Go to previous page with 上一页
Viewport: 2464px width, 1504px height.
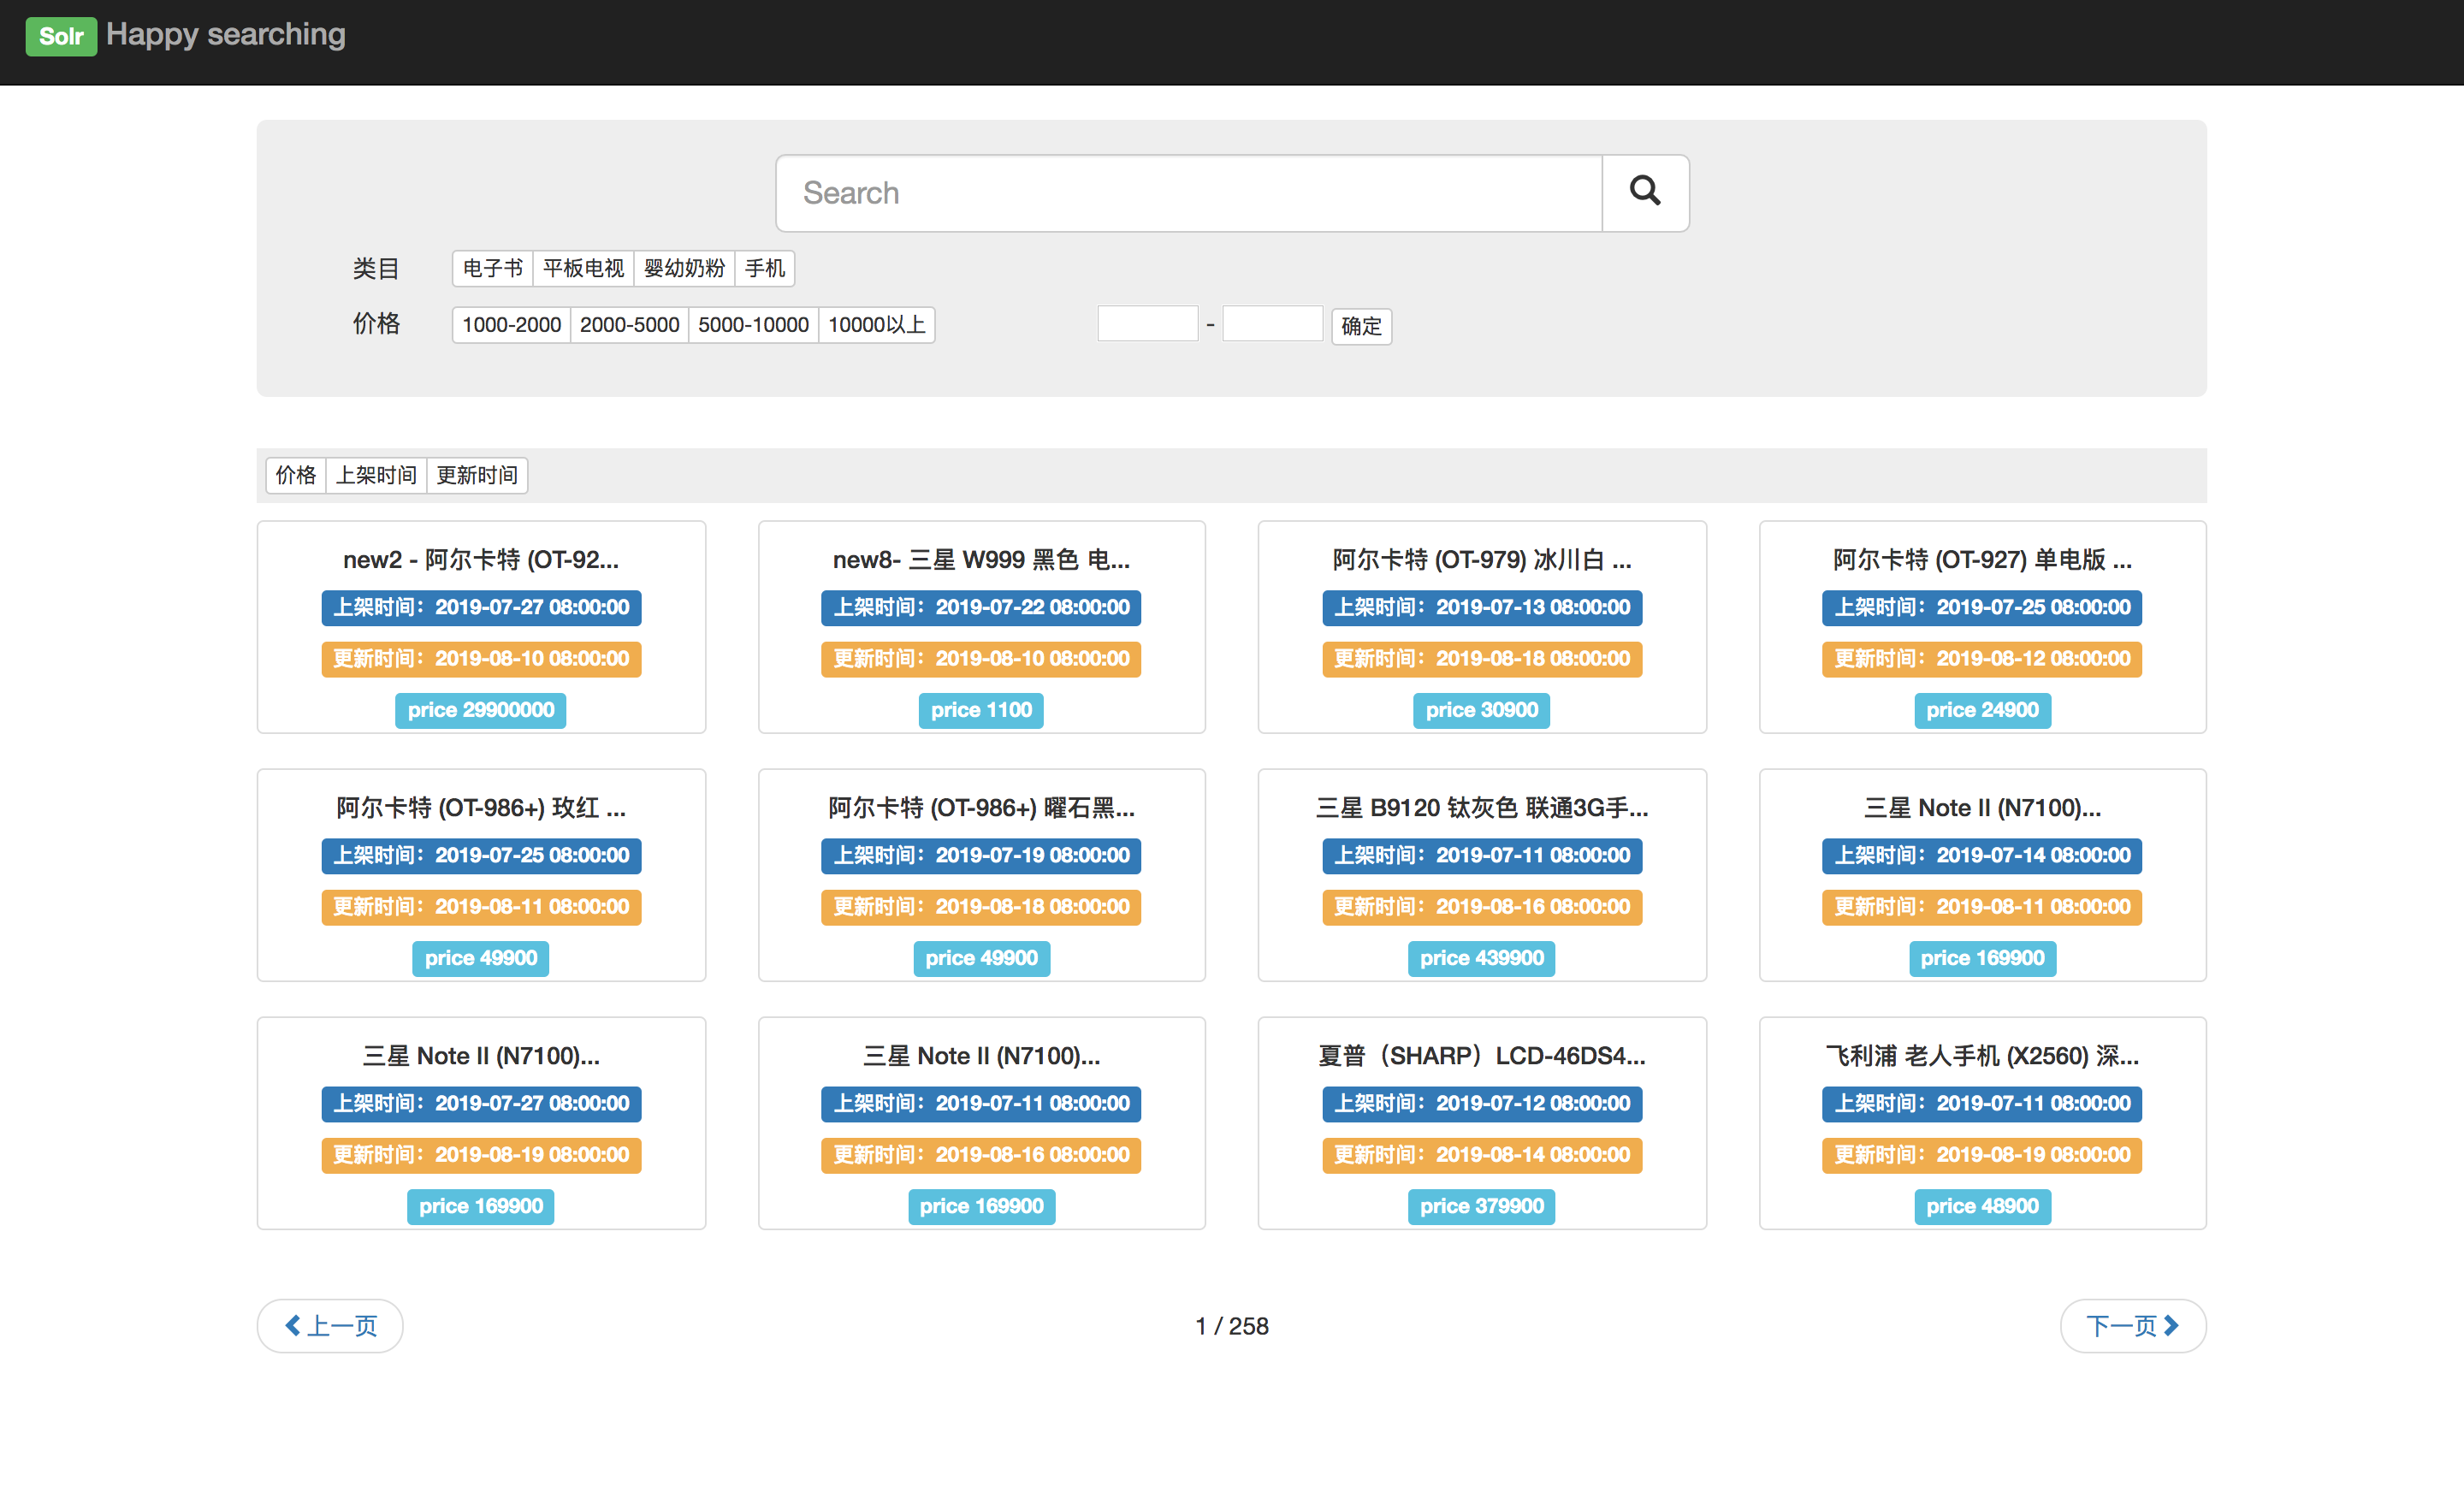330,1325
